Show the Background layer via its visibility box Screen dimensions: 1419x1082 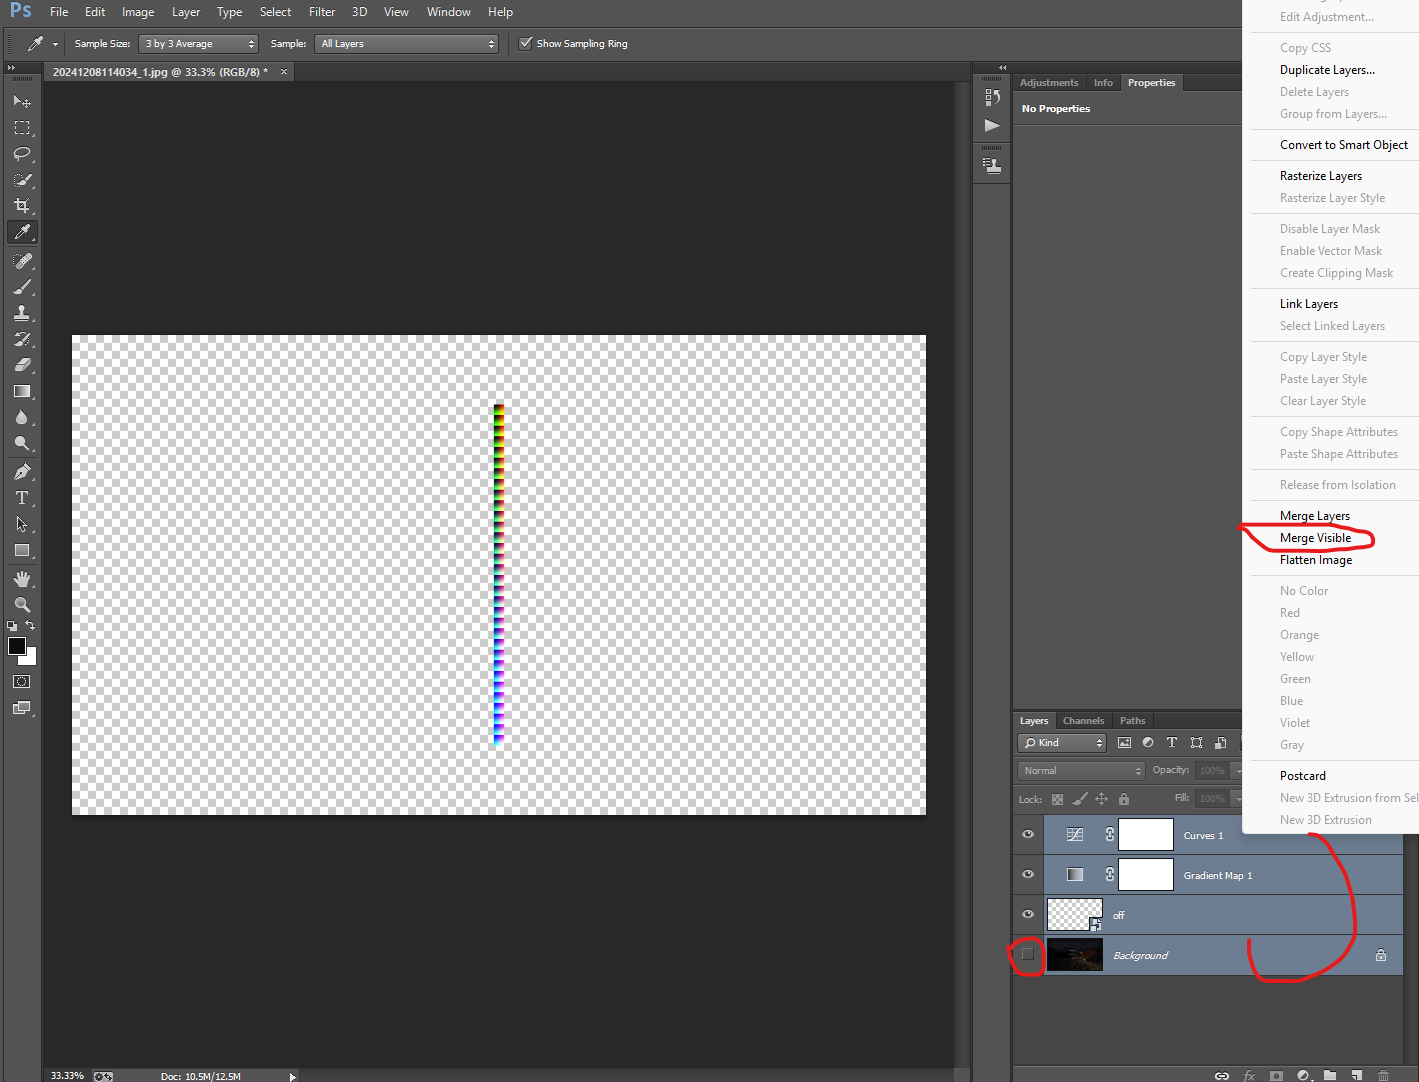pyautogui.click(x=1028, y=955)
